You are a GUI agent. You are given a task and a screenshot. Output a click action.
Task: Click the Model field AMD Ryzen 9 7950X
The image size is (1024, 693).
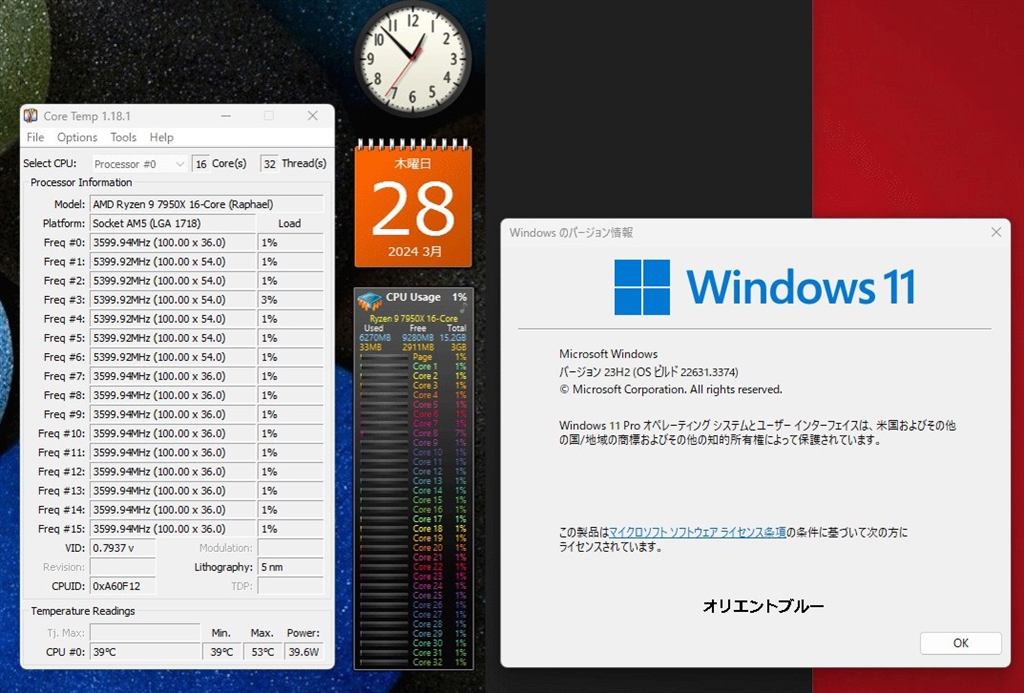[206, 204]
